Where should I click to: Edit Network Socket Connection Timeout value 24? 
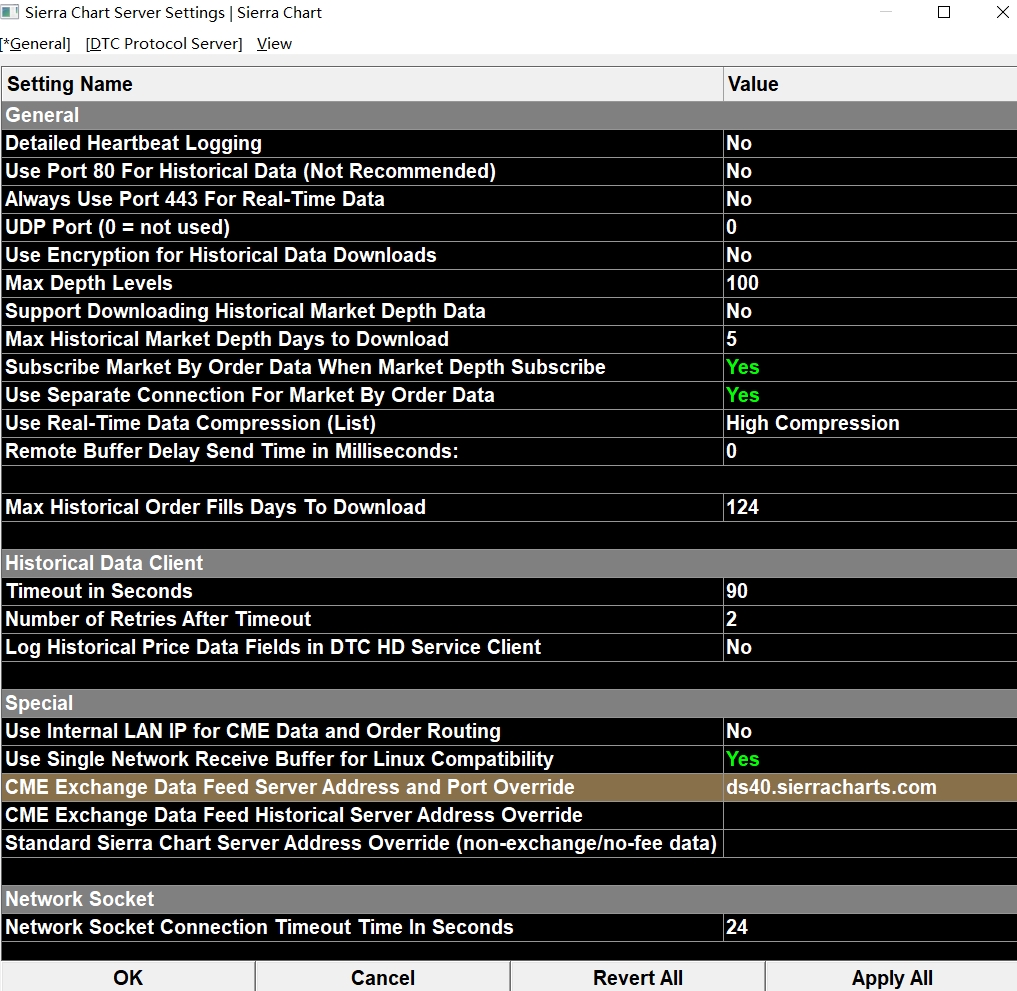point(870,927)
